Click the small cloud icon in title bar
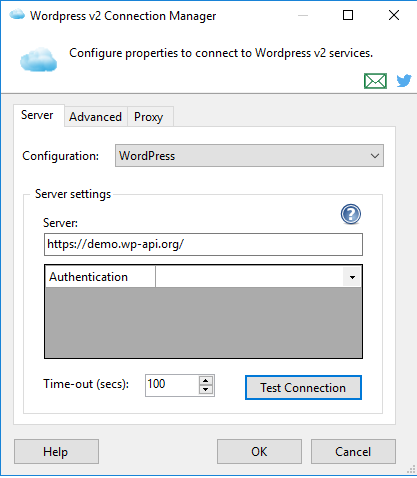 tap(17, 15)
